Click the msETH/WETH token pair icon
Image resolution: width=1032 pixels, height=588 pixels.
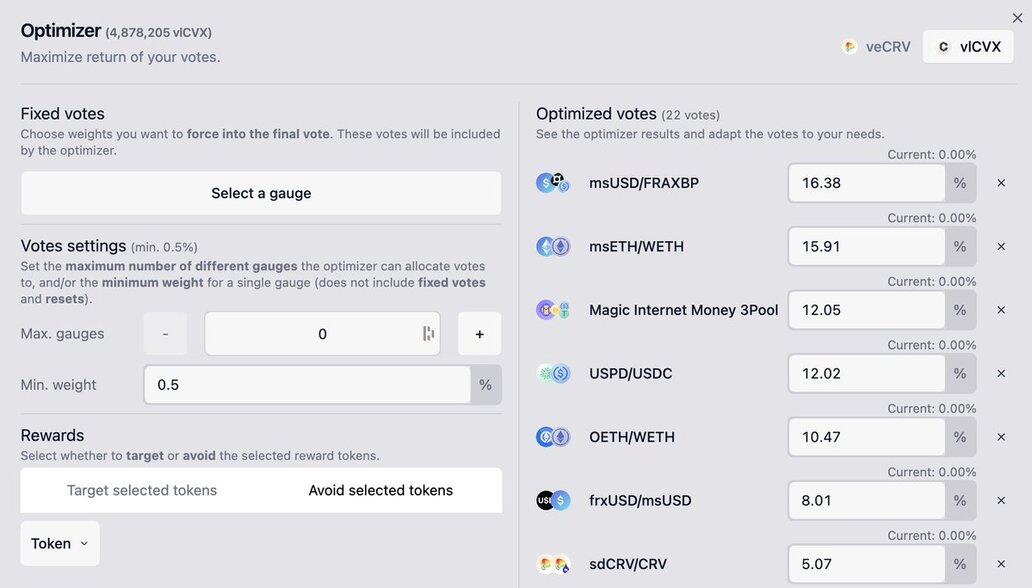[x=553, y=246]
